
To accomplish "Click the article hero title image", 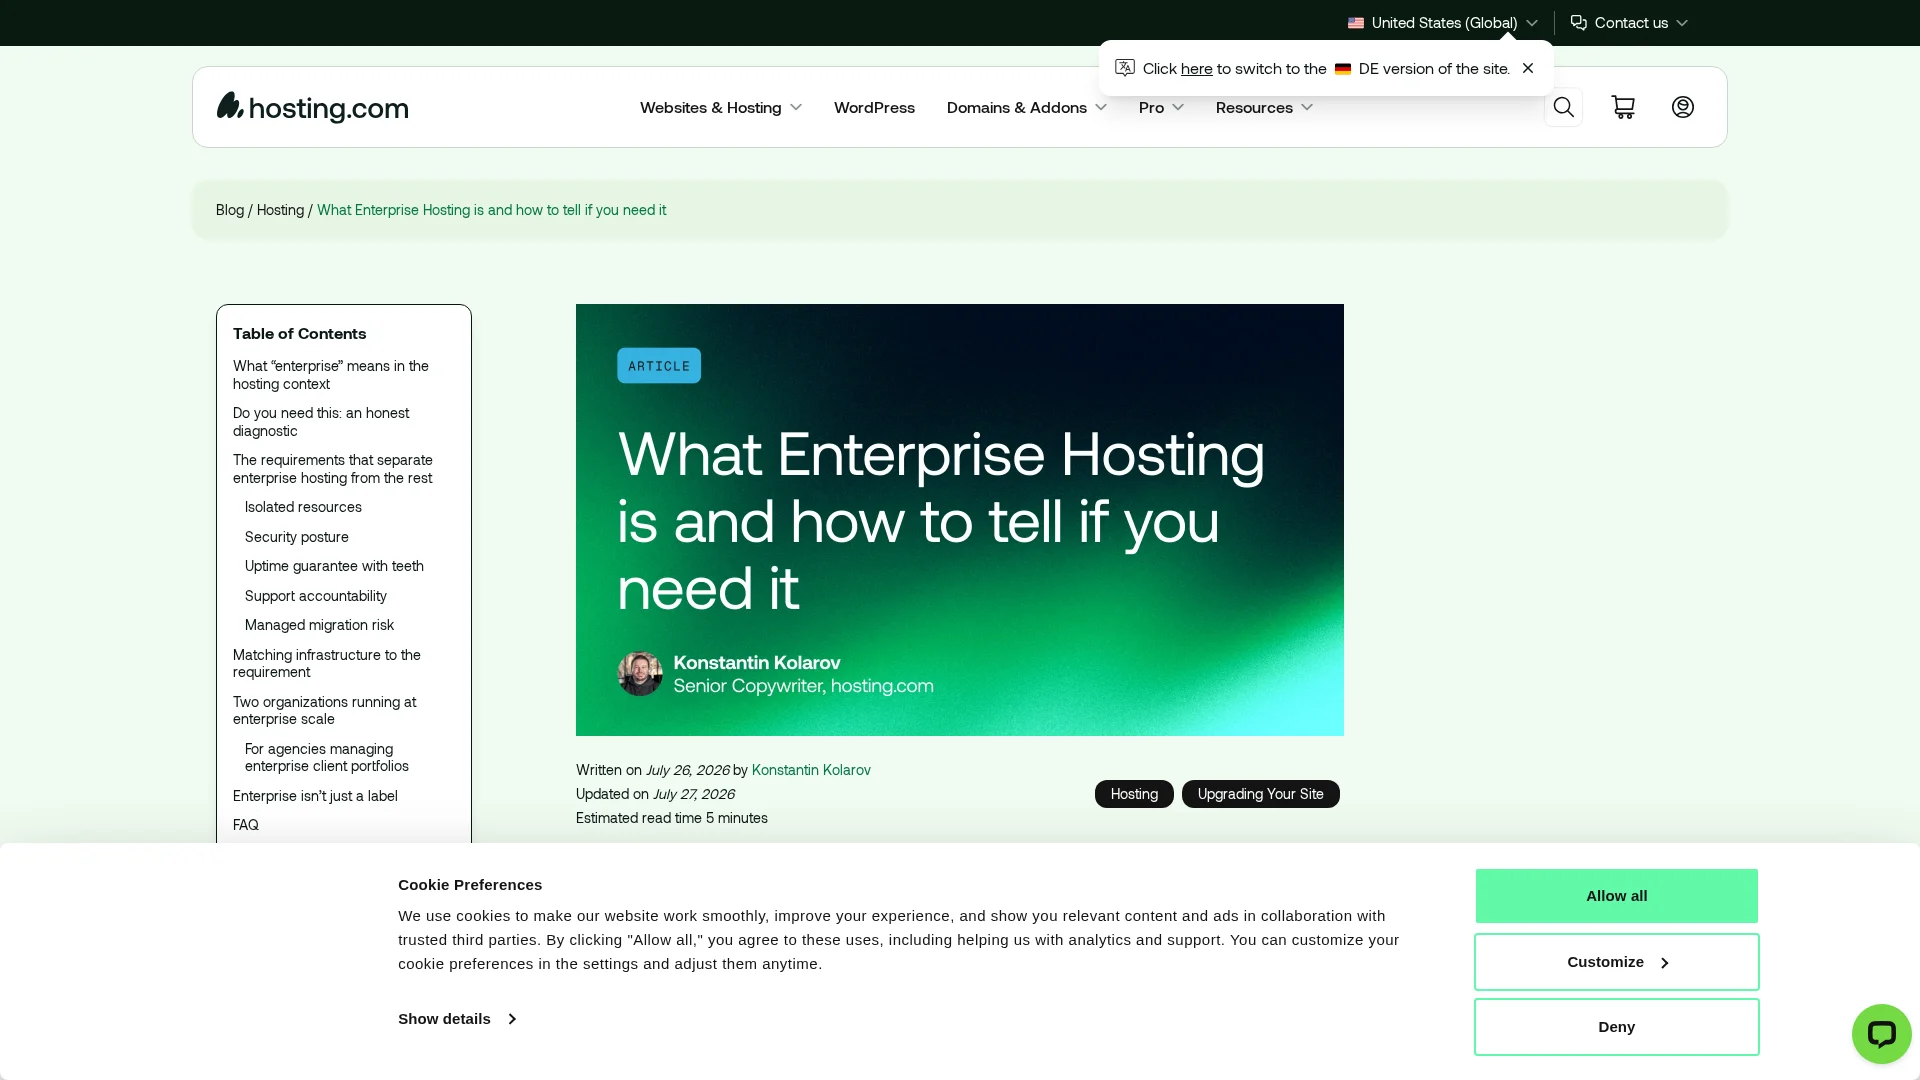I will click(x=960, y=520).
